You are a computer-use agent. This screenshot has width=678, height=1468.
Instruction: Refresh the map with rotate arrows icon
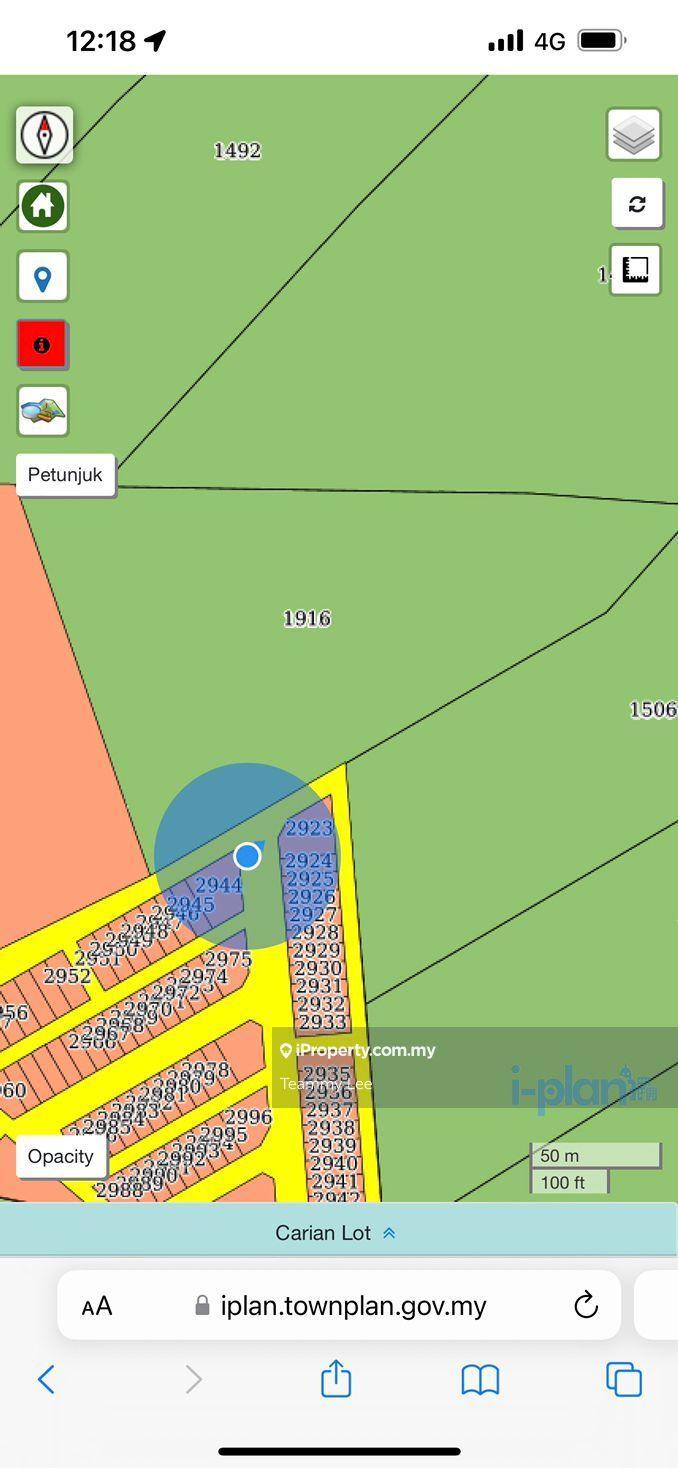(636, 204)
